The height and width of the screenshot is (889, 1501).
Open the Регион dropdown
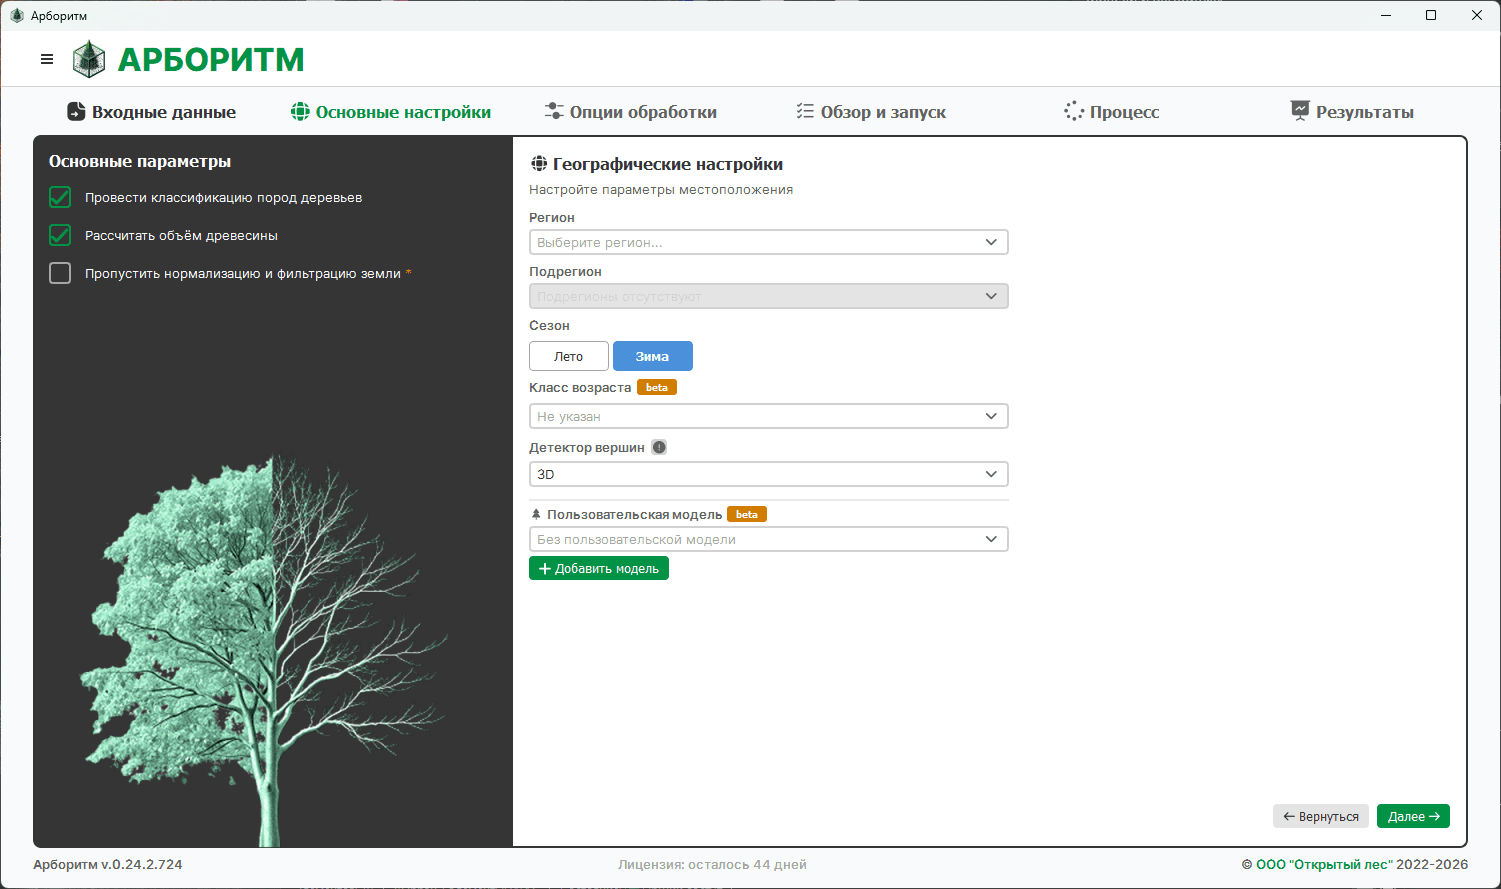768,242
